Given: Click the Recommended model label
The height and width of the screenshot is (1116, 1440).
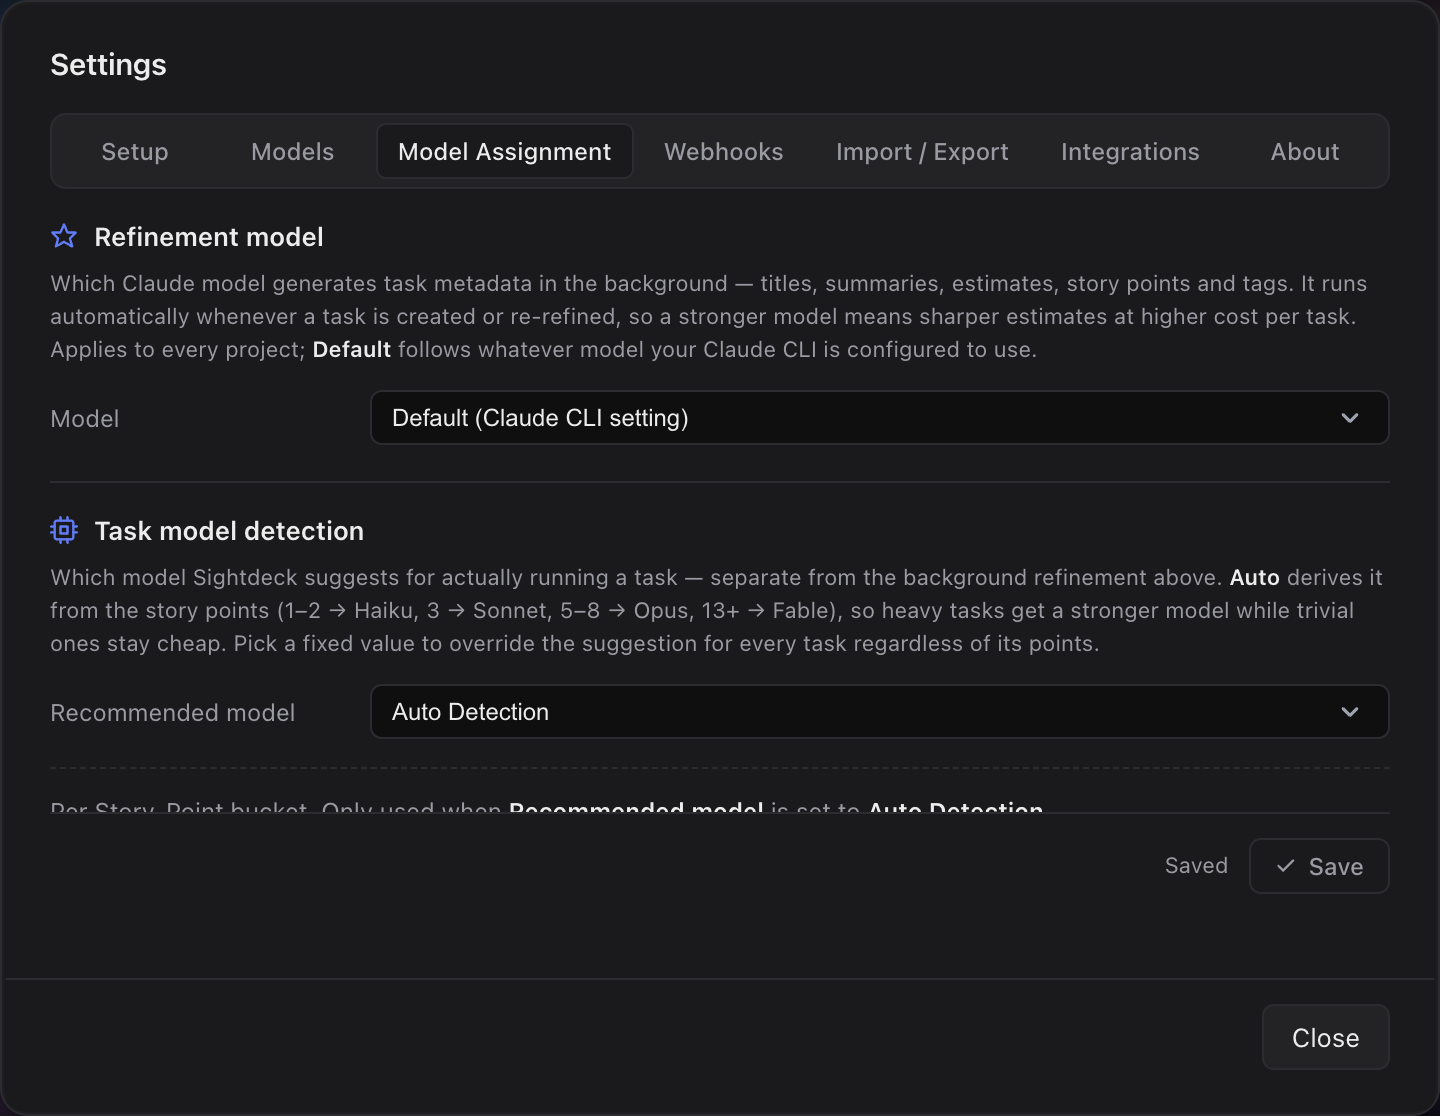Looking at the screenshot, I should coord(173,713).
